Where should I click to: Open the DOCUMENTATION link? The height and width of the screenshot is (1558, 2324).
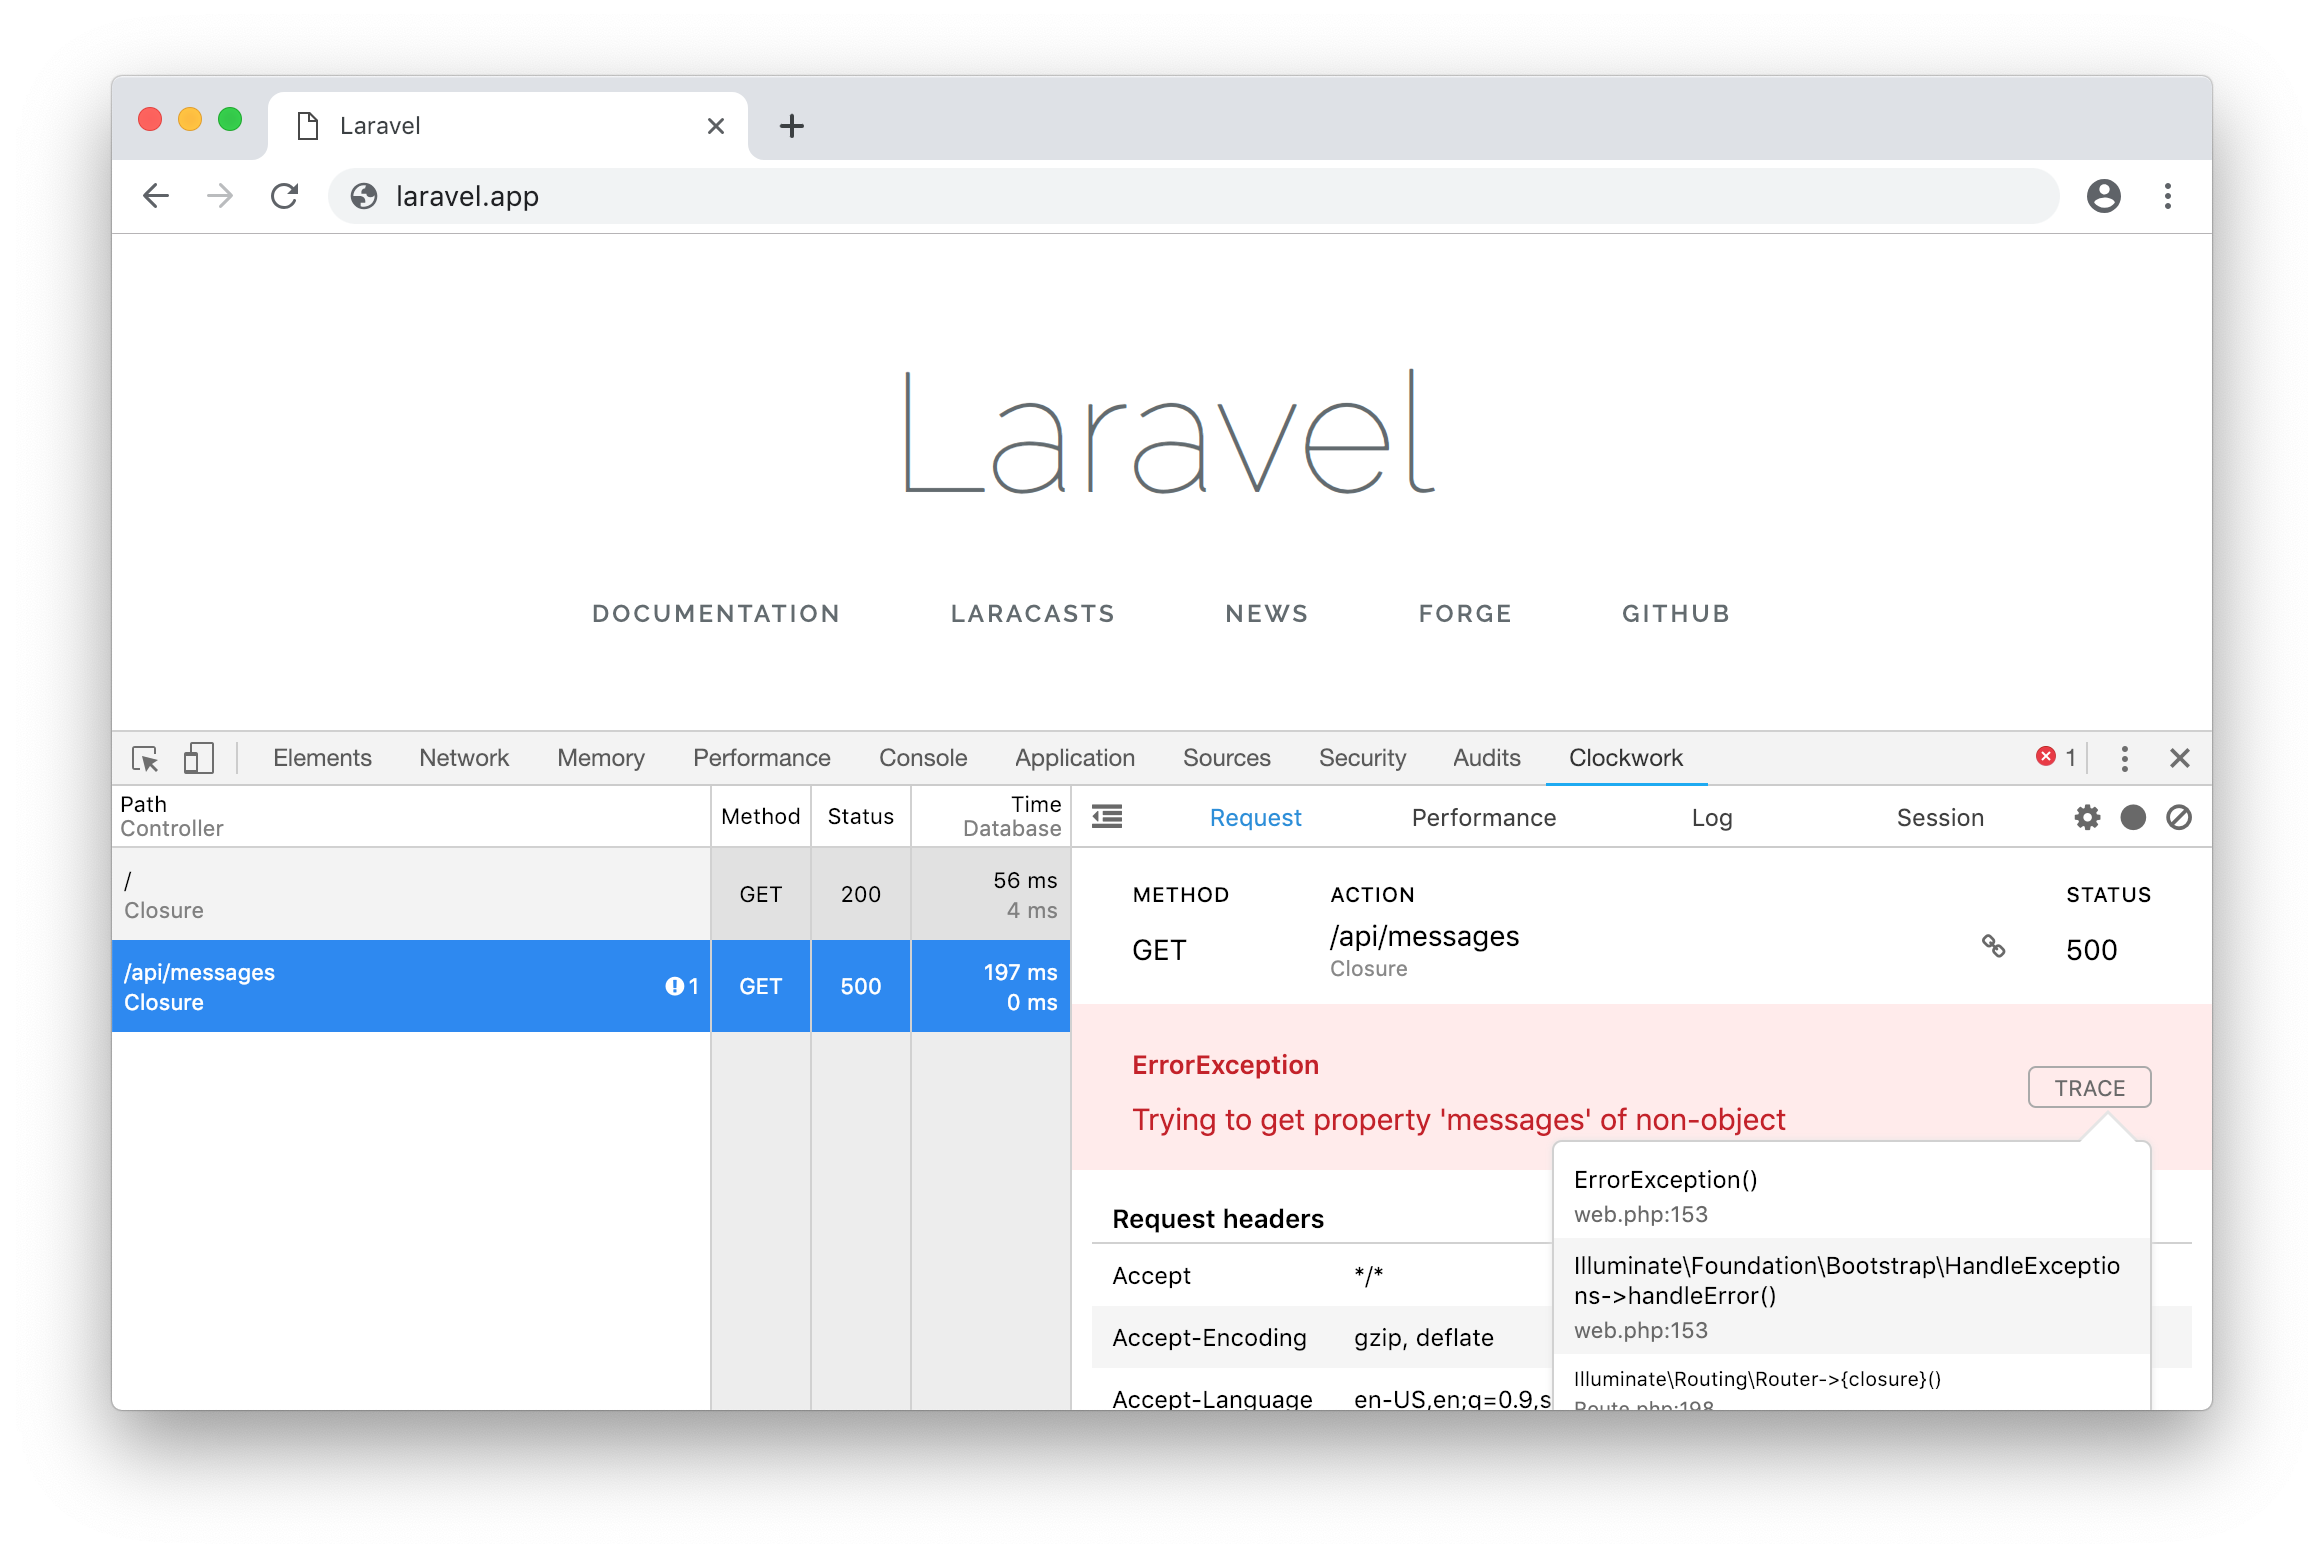pyautogui.click(x=716, y=614)
